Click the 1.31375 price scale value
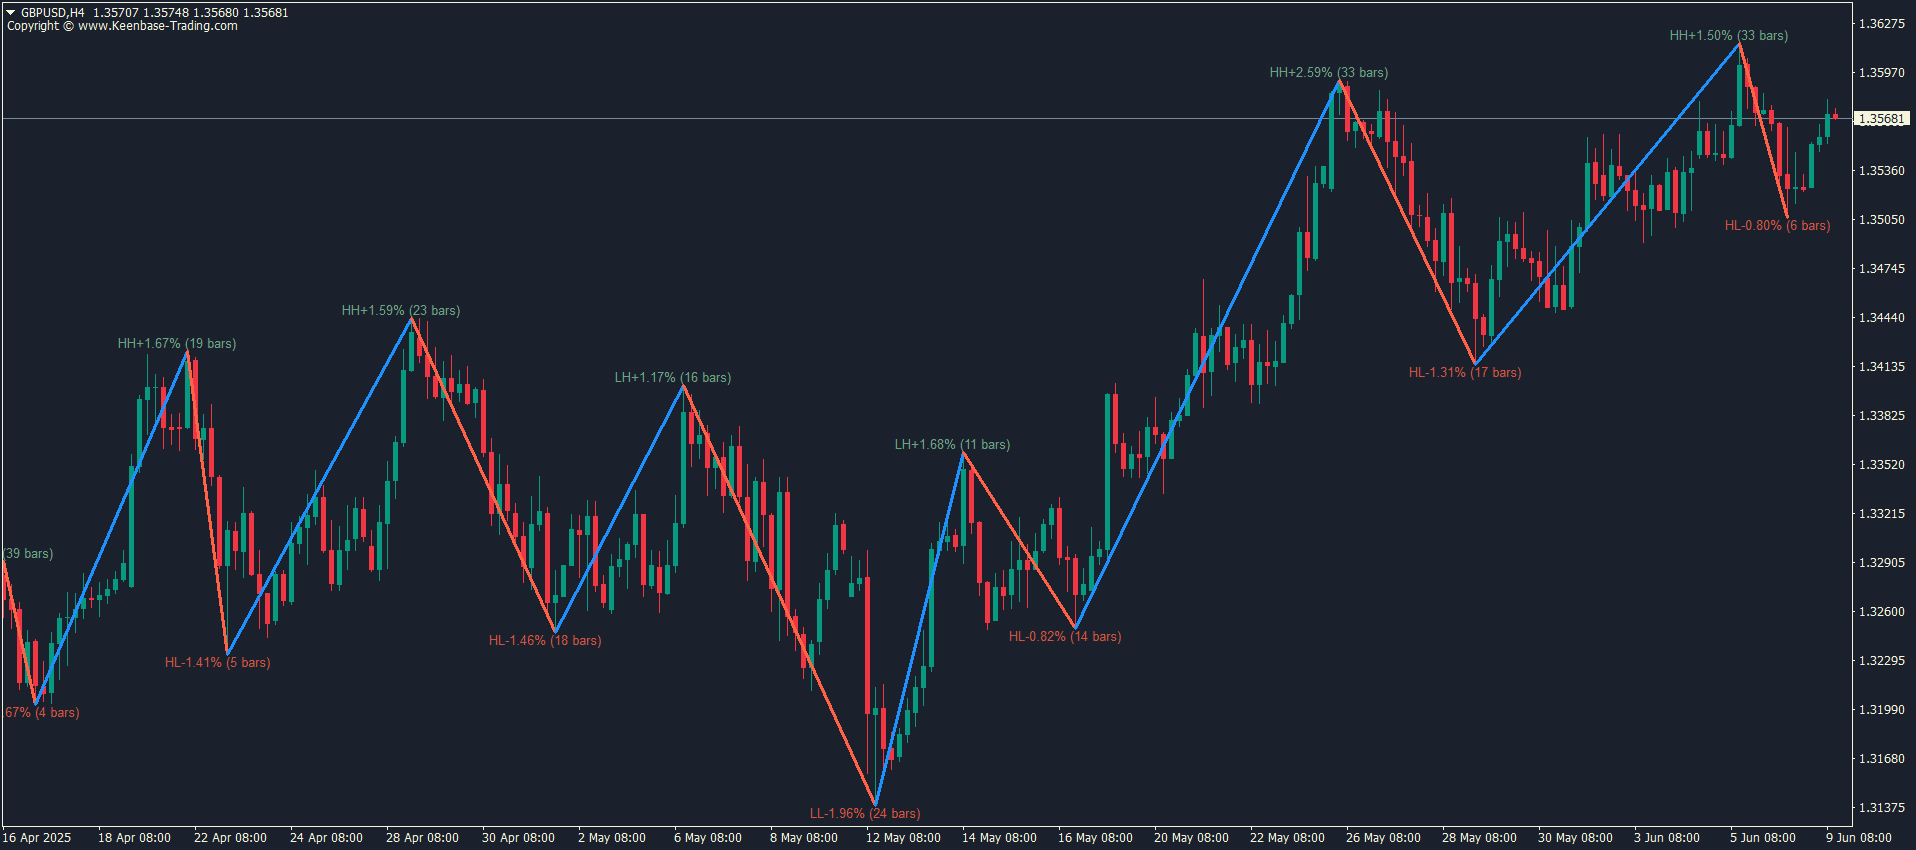Viewport: 1916px width, 850px height. click(x=1882, y=808)
